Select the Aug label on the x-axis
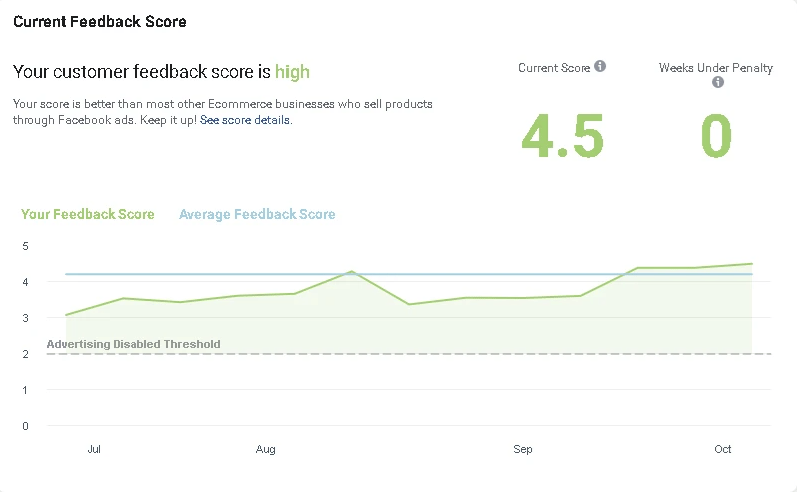The image size is (797, 492). [265, 450]
